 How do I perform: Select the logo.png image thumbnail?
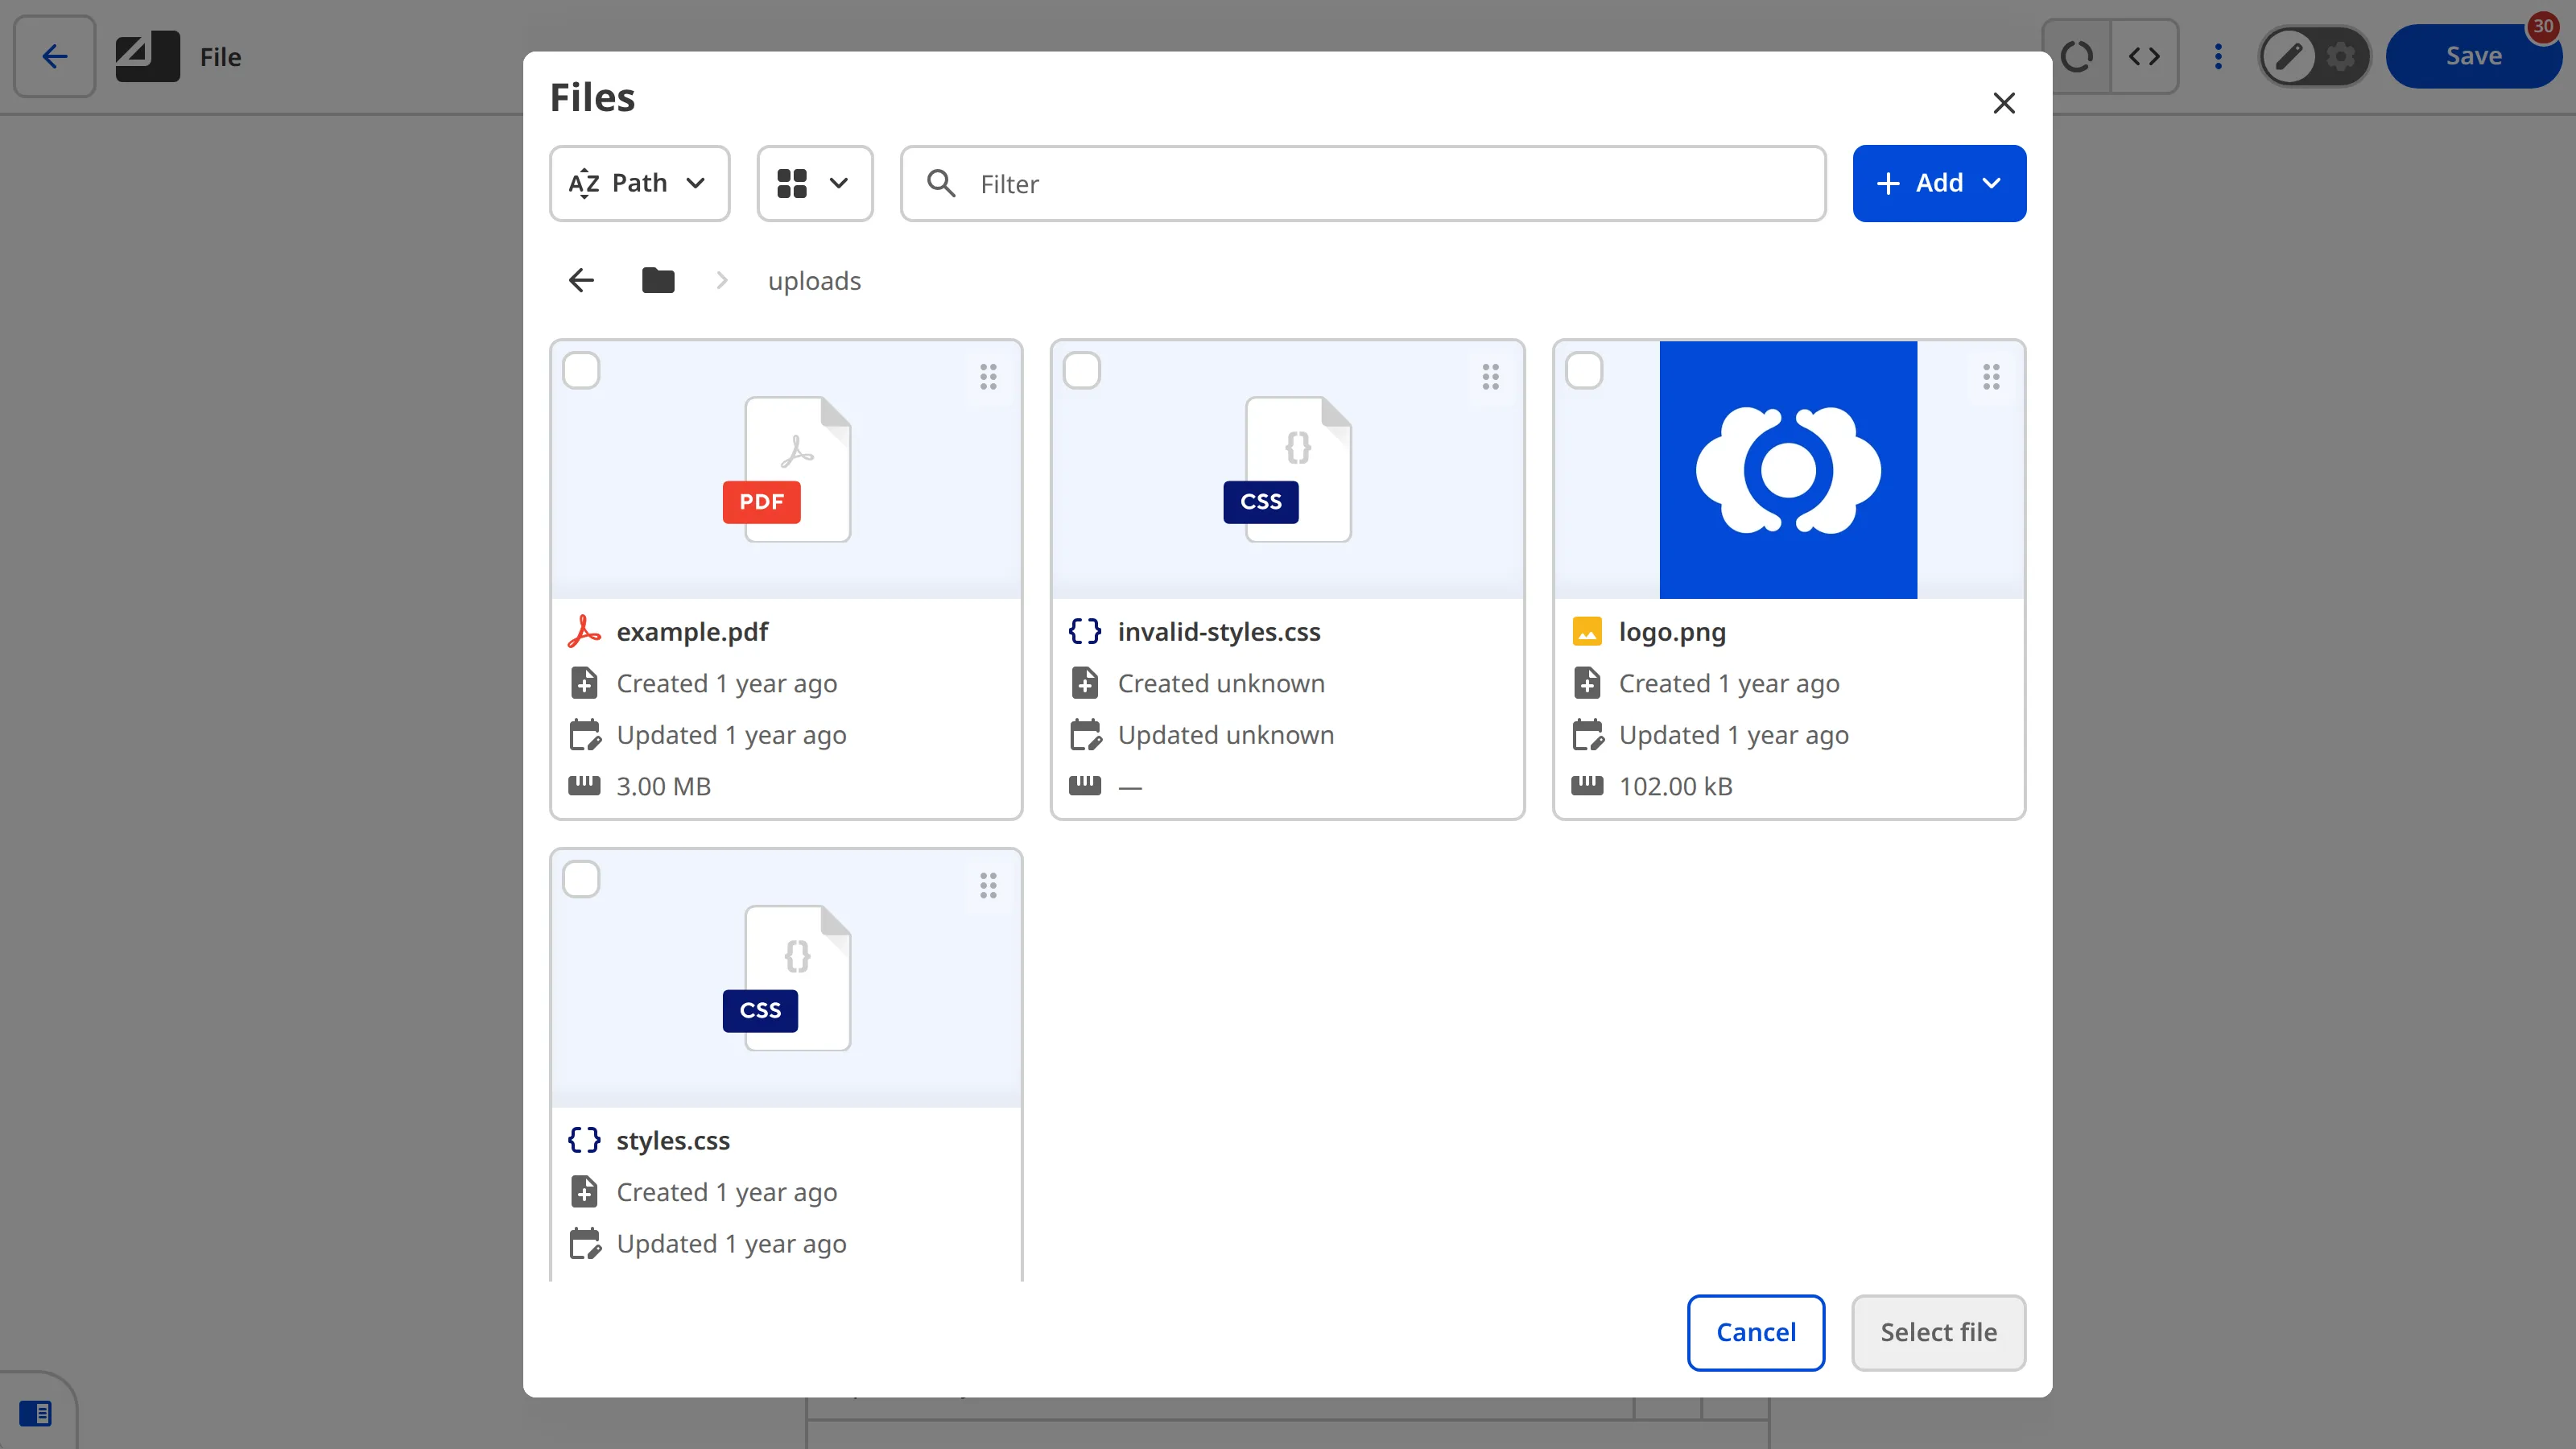(1788, 470)
